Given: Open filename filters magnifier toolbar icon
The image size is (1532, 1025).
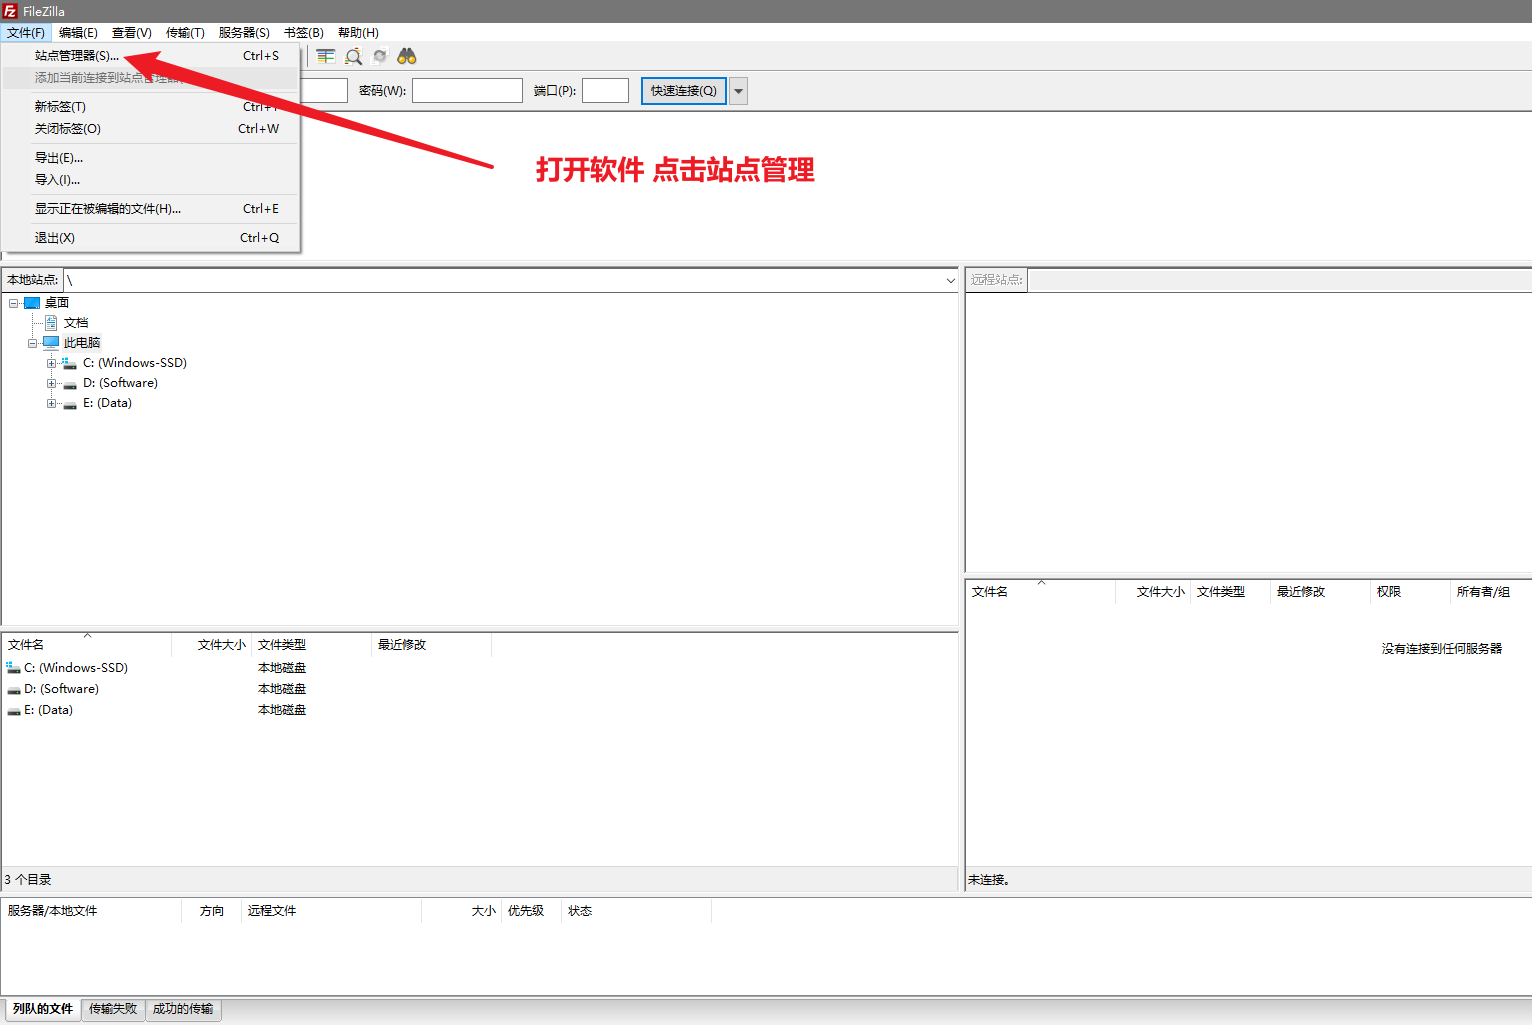Looking at the screenshot, I should (x=353, y=56).
